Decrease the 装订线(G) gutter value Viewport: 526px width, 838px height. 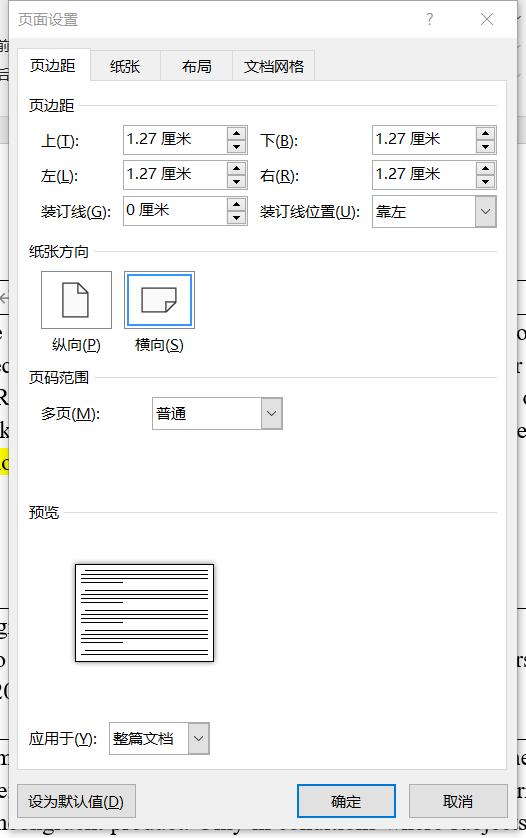pos(236,218)
